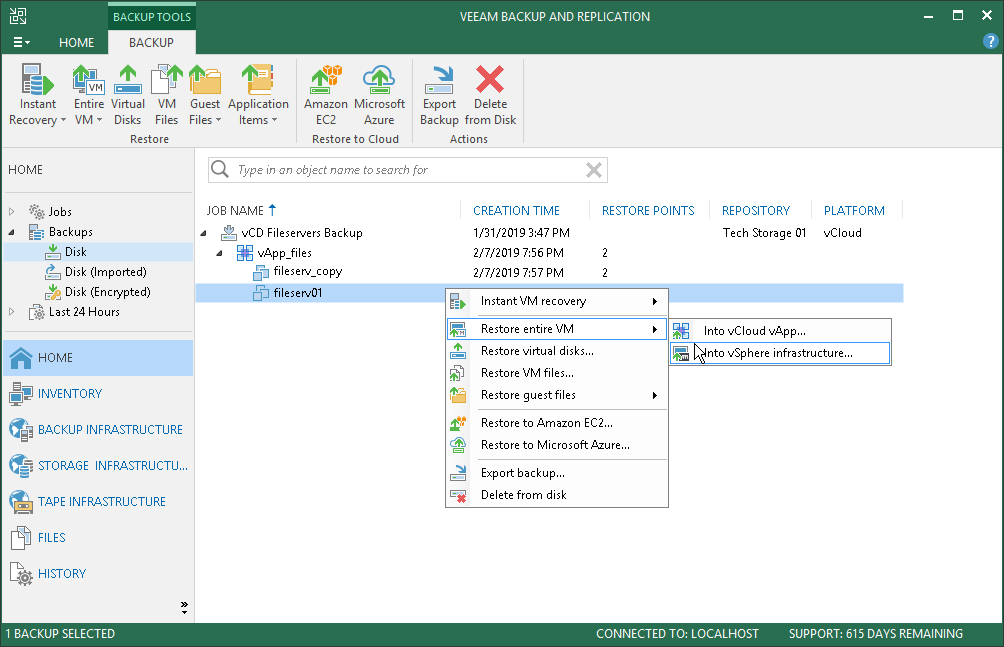Click the Instant Recovery ribbon icon
The height and width of the screenshot is (647, 1004).
(x=37, y=80)
